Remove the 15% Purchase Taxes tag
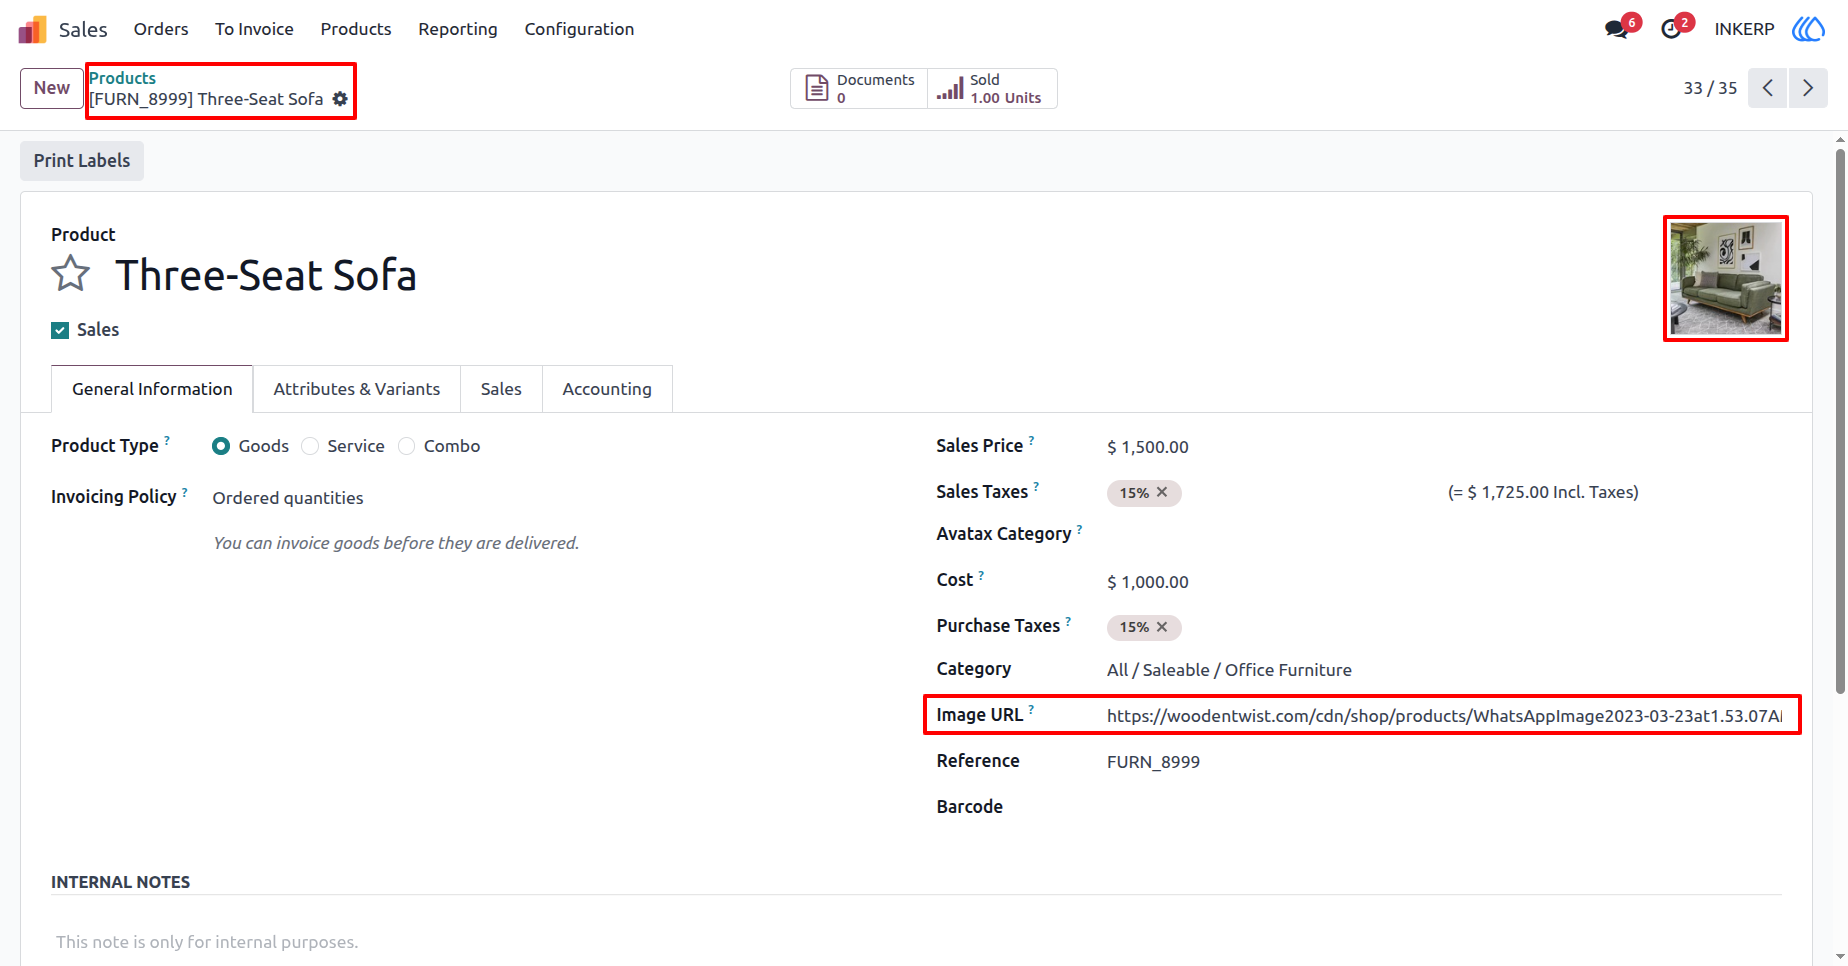Image resolution: width=1848 pixels, height=966 pixels. coord(1162,627)
